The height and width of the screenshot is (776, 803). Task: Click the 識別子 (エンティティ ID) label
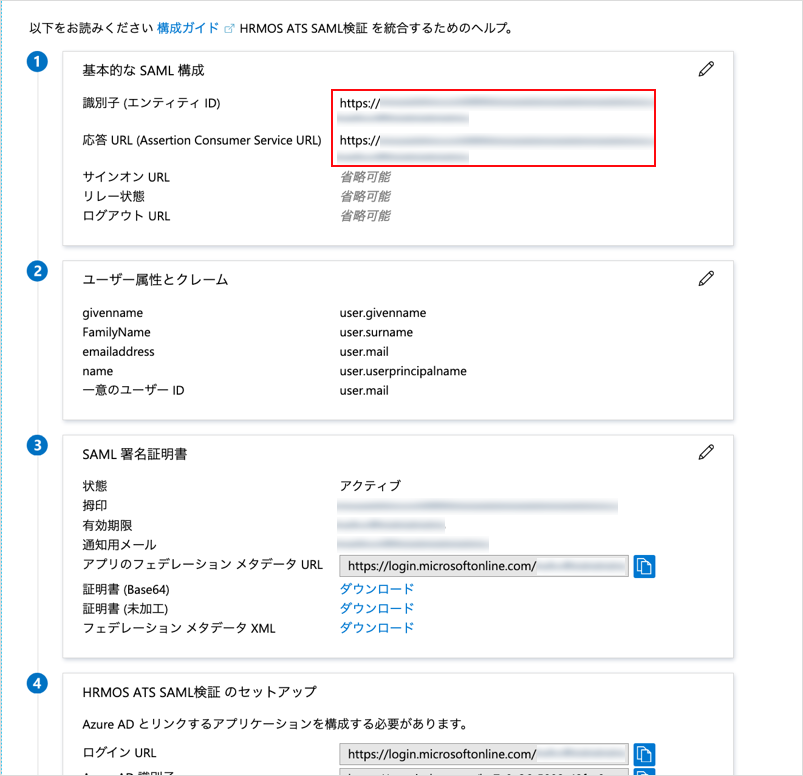151,103
